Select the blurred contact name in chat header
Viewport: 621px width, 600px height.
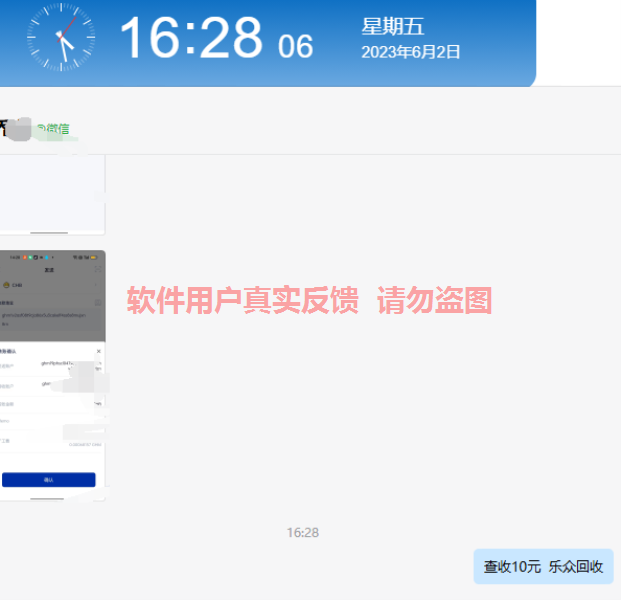pos(18,128)
